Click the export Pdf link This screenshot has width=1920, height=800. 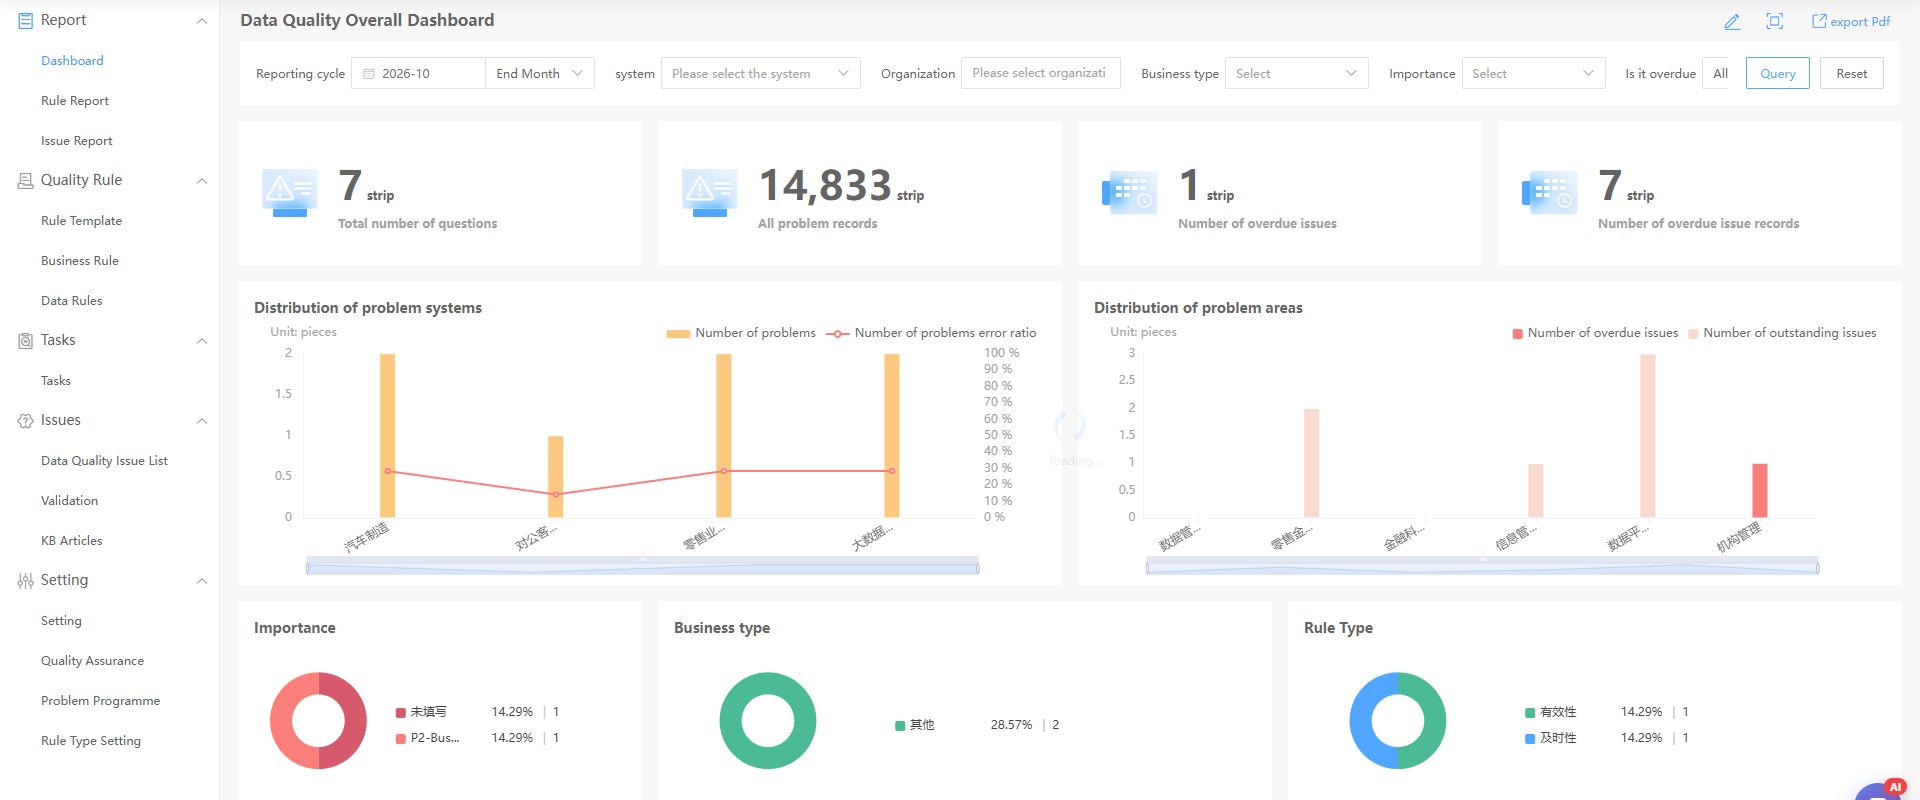tap(1851, 21)
